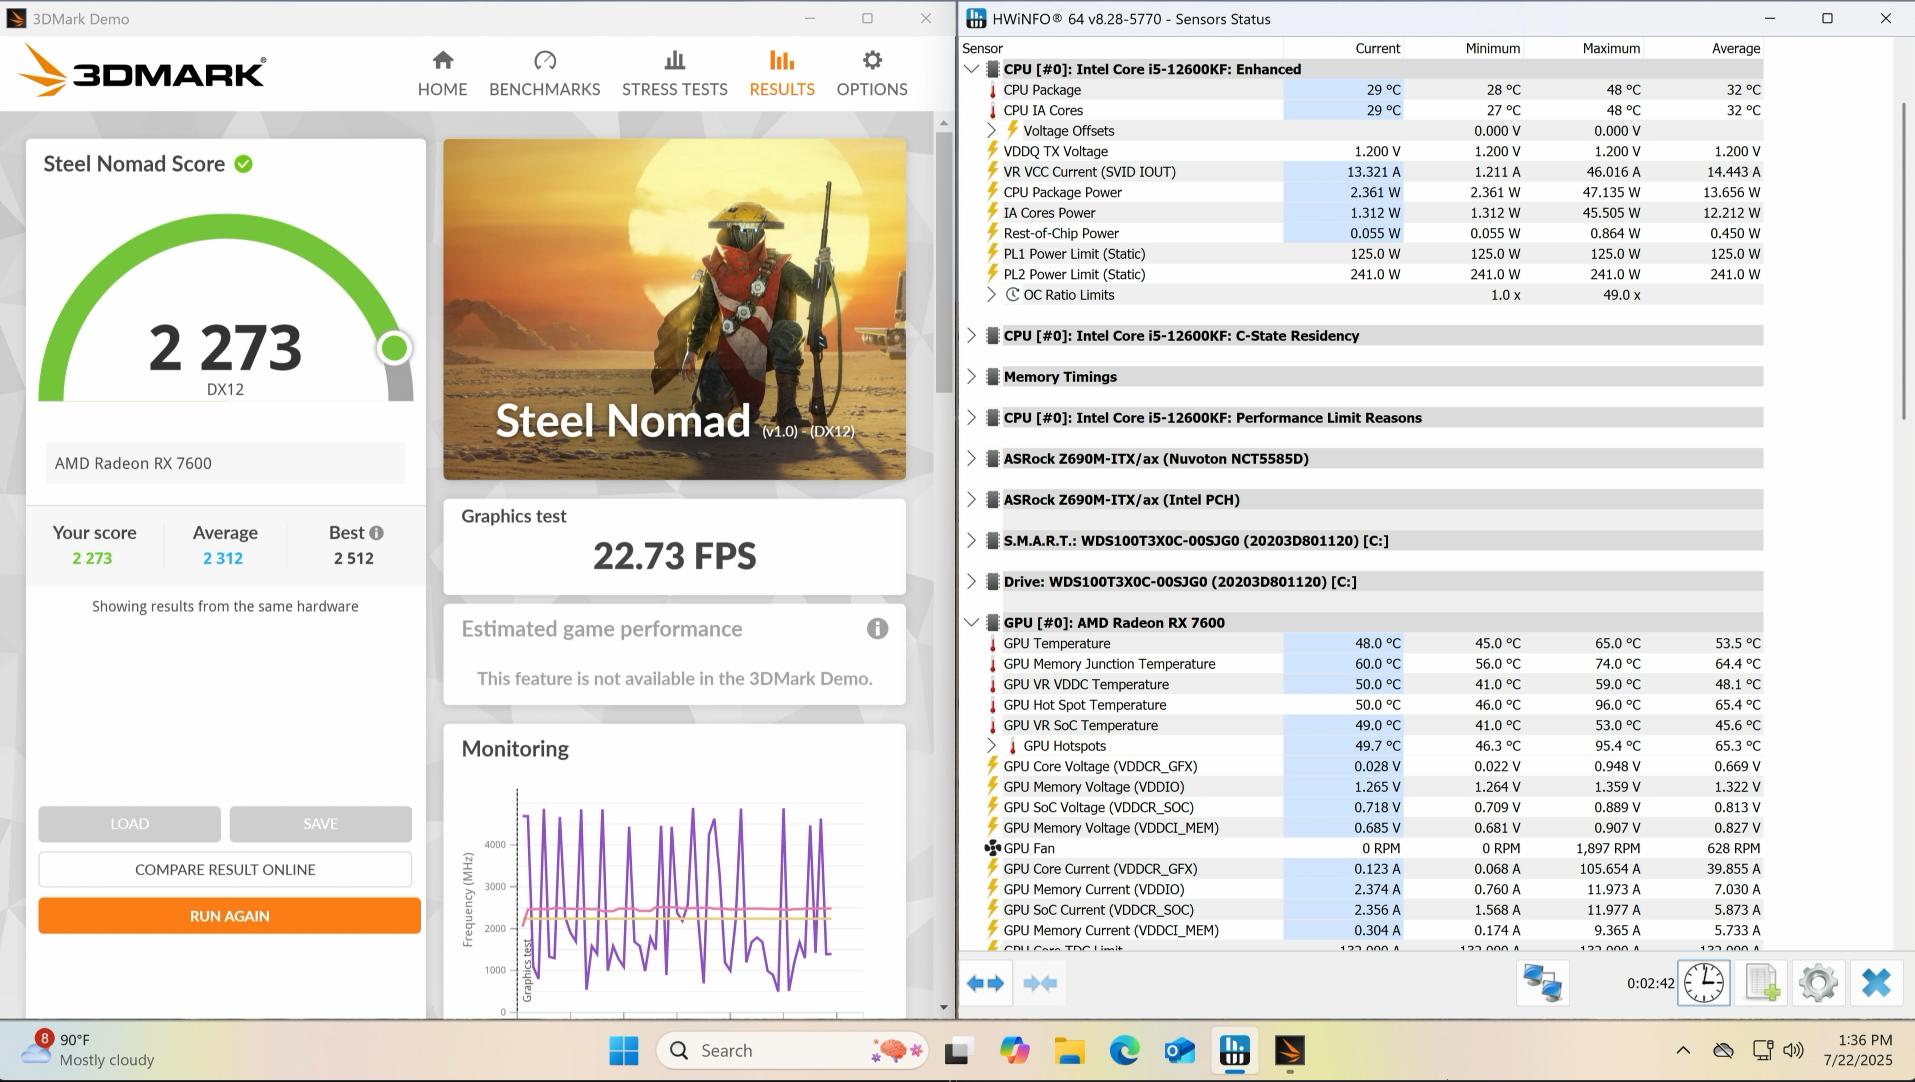This screenshot has width=1915, height=1082.
Task: Click the info icon next to Best score
Action: [x=376, y=533]
